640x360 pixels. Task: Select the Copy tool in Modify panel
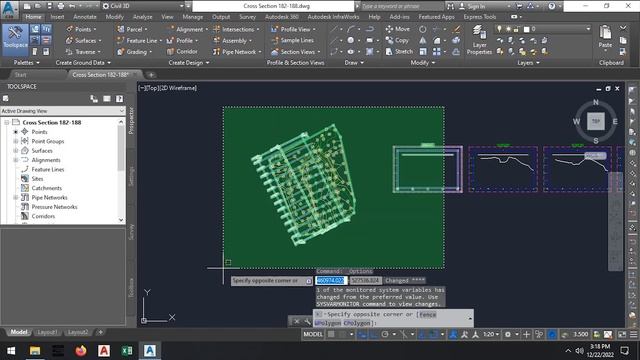pos(397,40)
